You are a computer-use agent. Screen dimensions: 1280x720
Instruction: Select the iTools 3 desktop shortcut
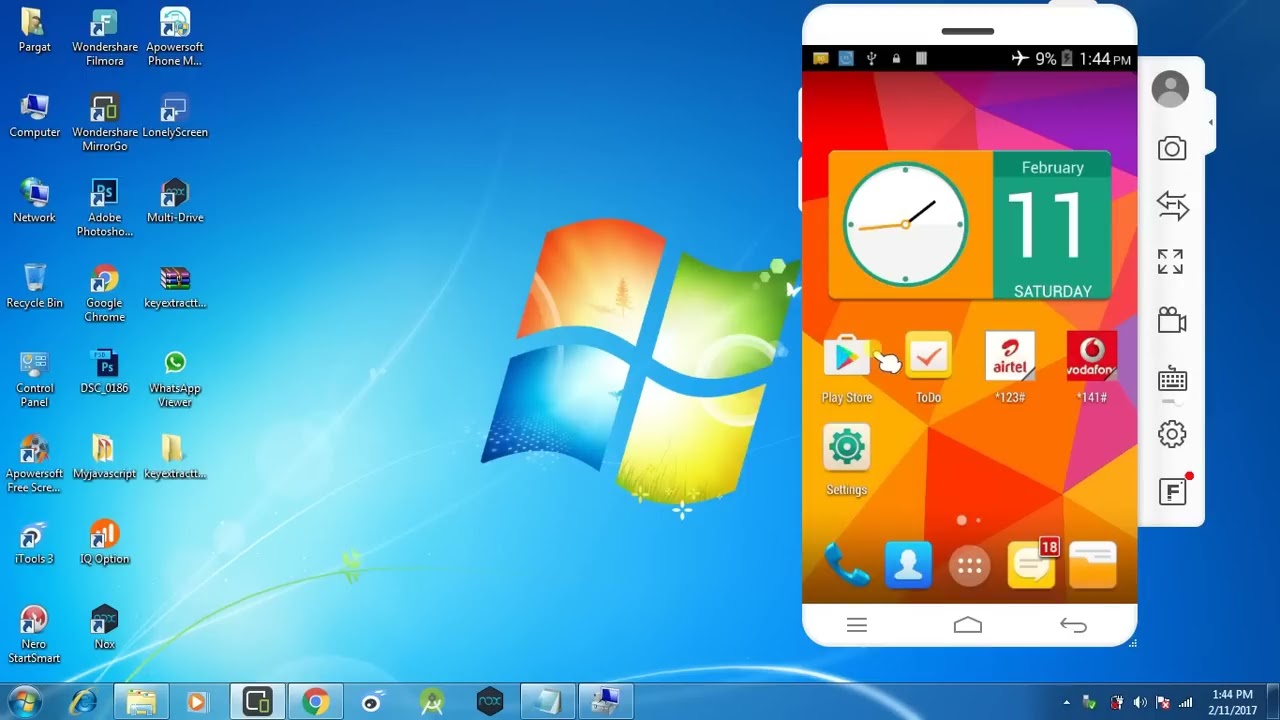(34, 542)
